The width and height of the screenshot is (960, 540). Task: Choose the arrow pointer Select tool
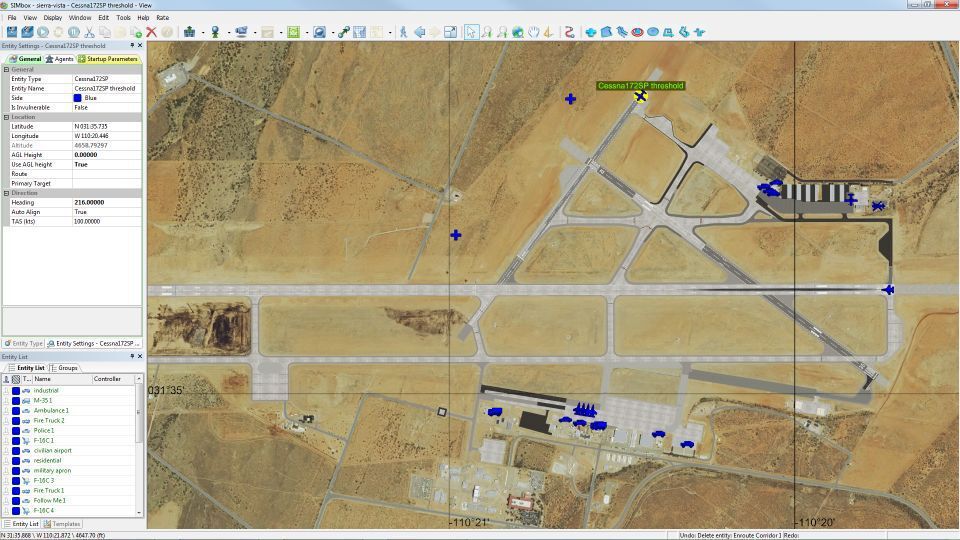point(473,32)
